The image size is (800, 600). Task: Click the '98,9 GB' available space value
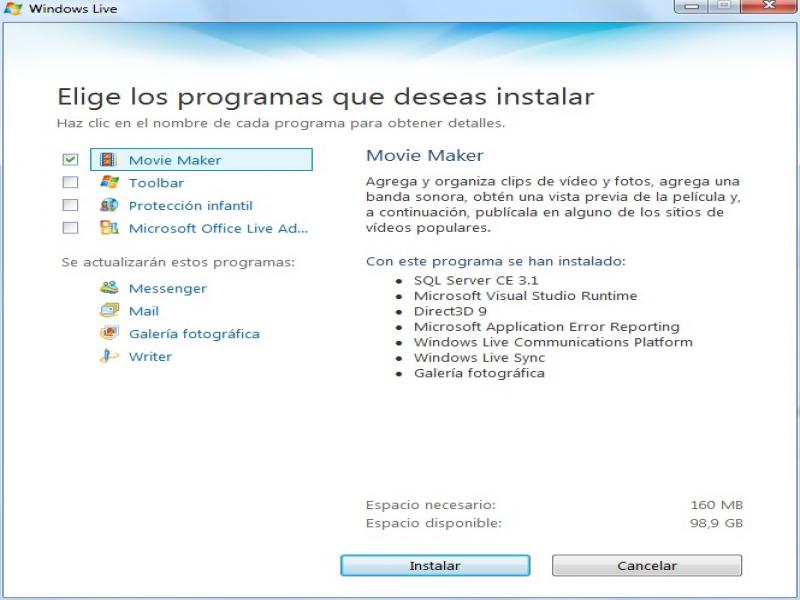pyautogui.click(x=716, y=522)
